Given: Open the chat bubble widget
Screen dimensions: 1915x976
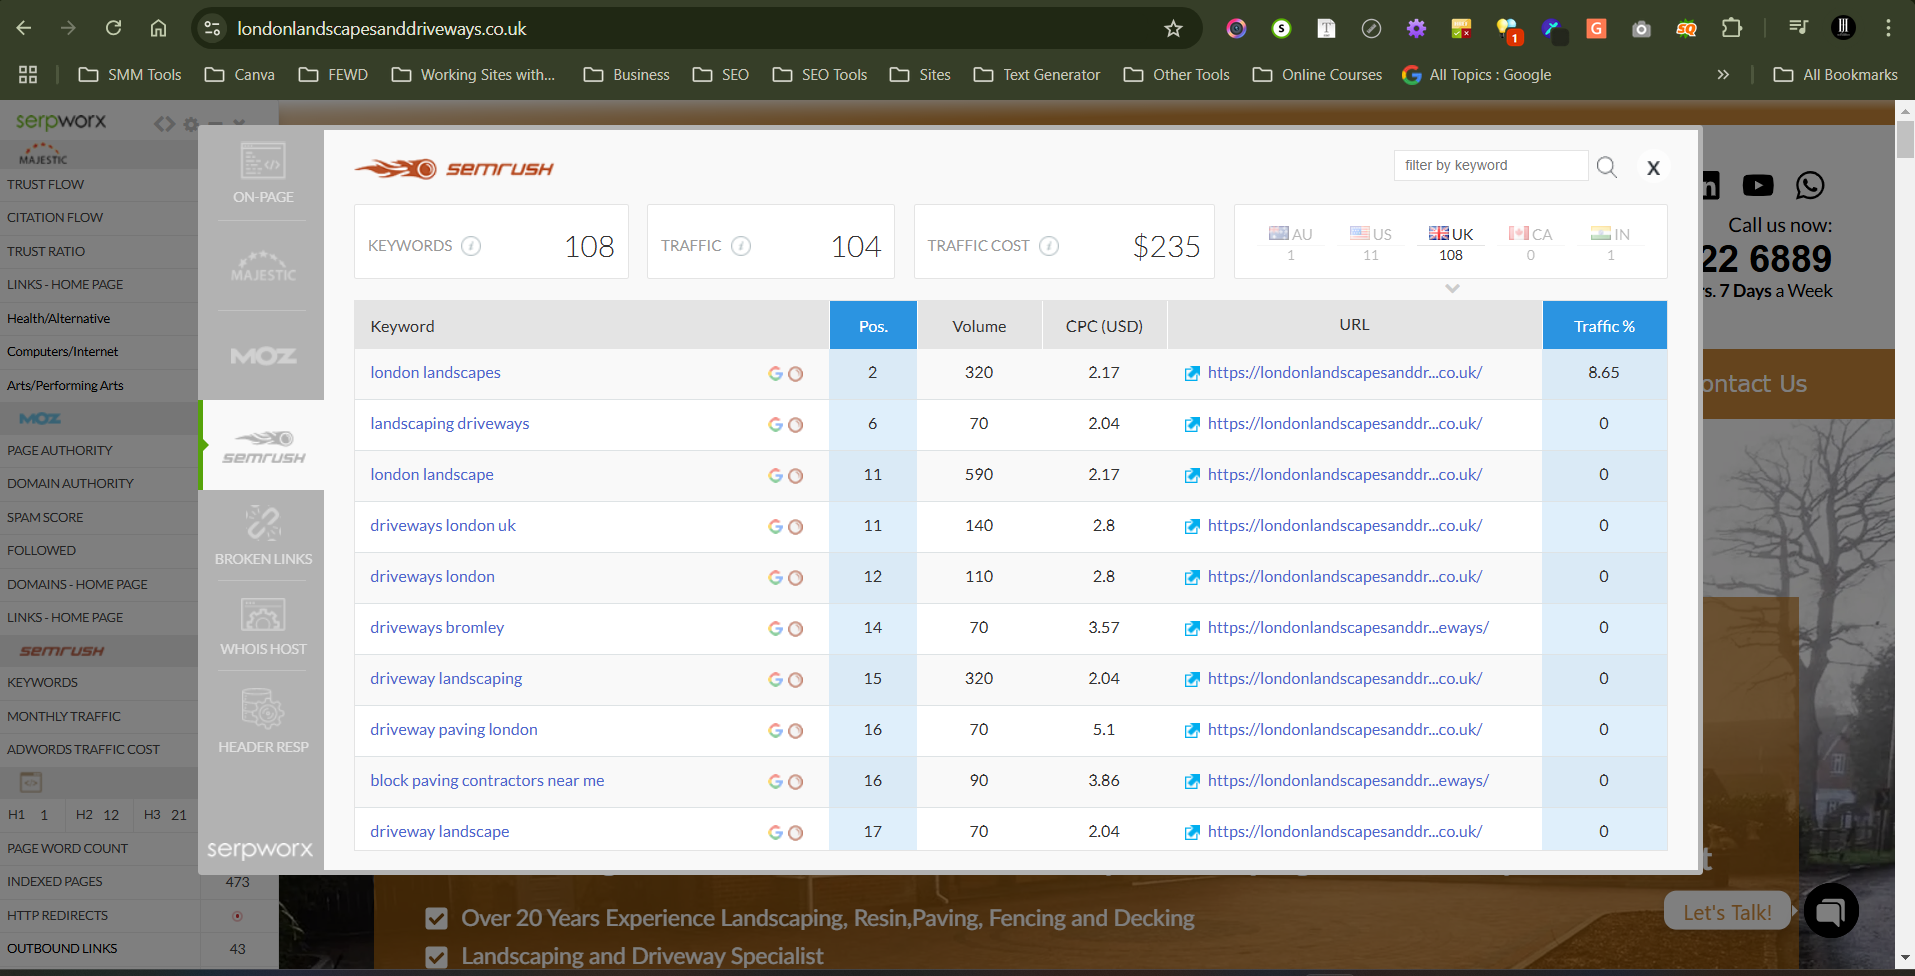Looking at the screenshot, I should click(1831, 910).
